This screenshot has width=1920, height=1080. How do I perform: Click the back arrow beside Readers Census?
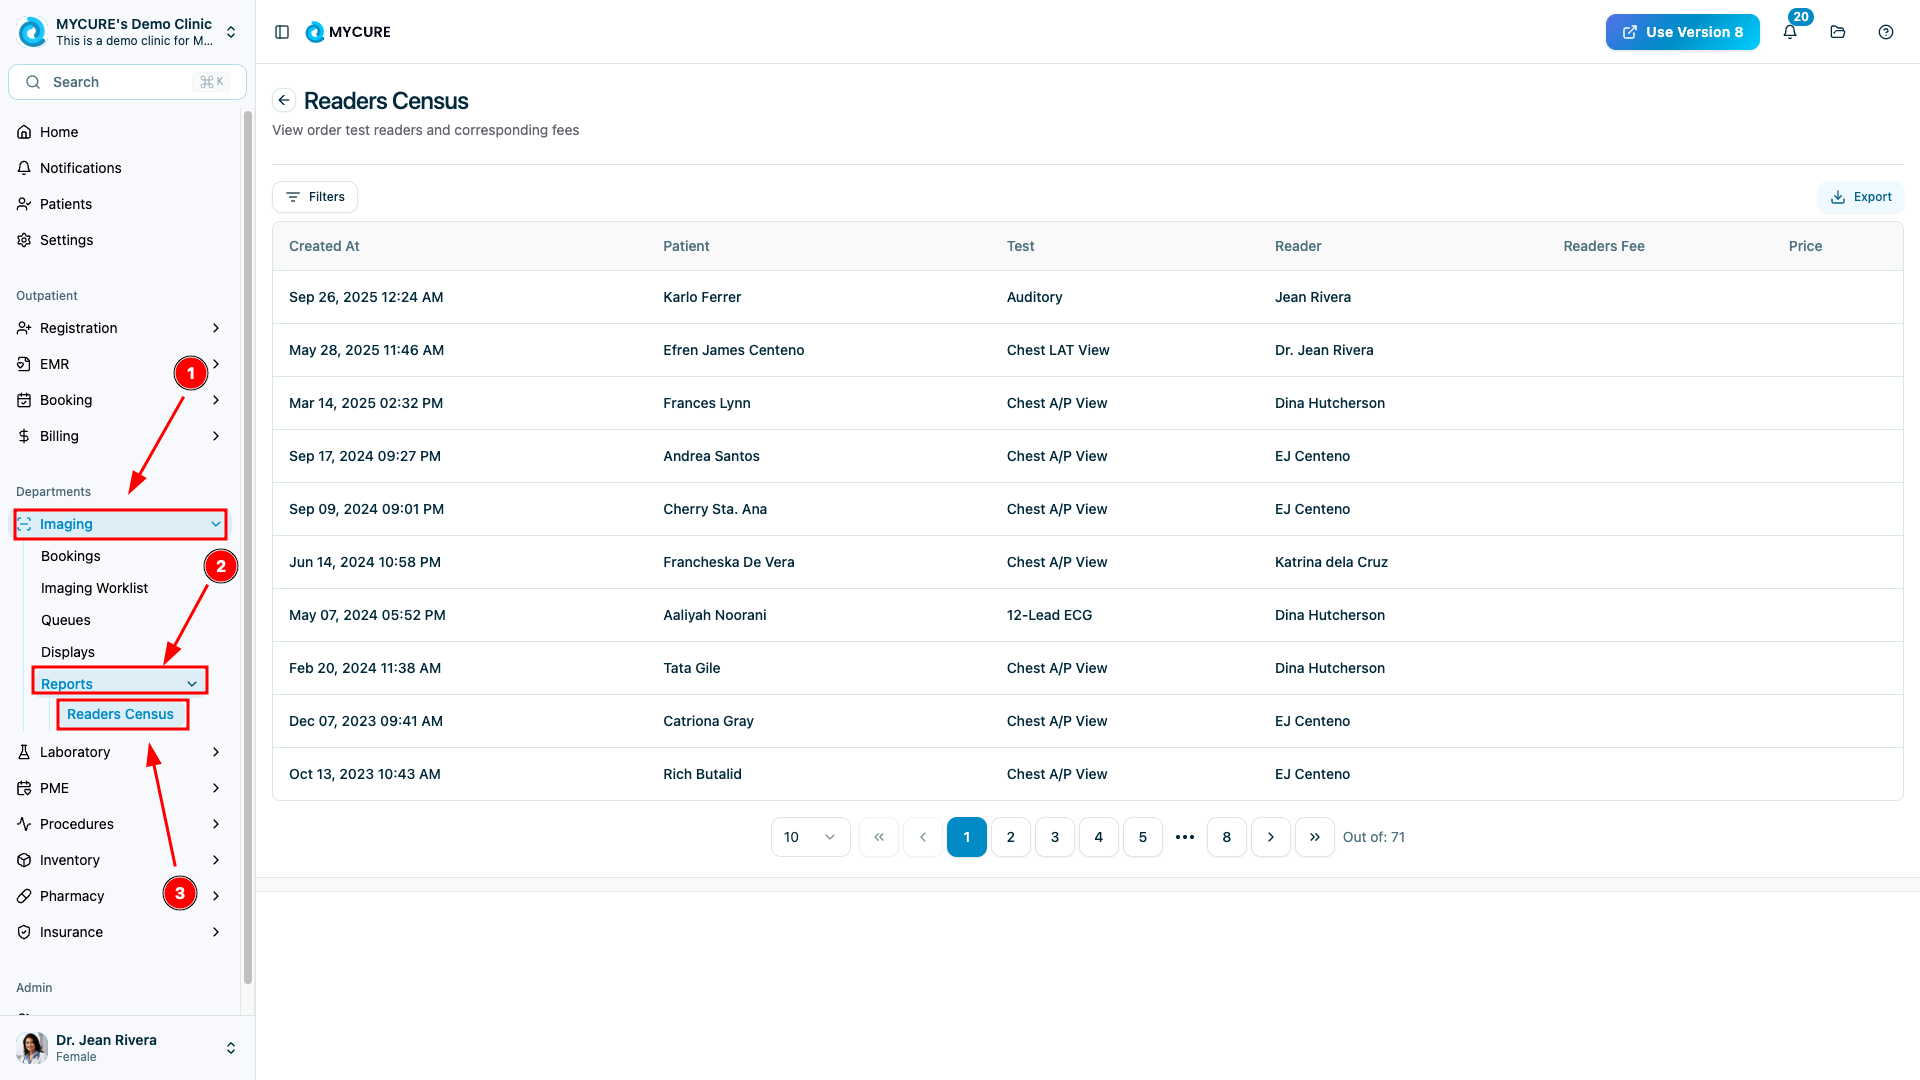pos(284,100)
